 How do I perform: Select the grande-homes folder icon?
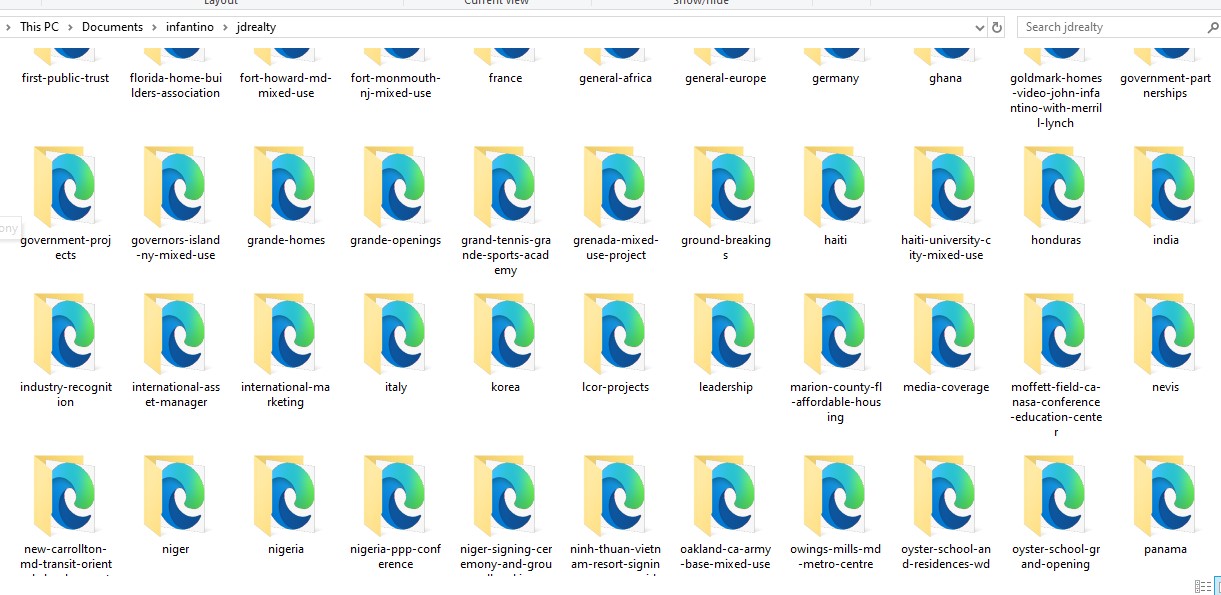pos(285,188)
